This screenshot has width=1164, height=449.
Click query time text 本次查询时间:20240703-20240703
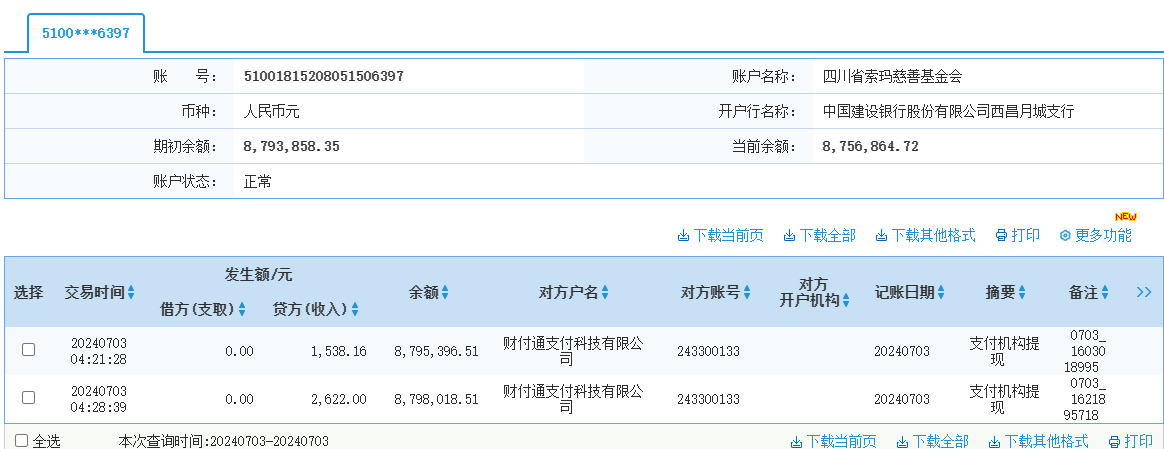coord(223,442)
